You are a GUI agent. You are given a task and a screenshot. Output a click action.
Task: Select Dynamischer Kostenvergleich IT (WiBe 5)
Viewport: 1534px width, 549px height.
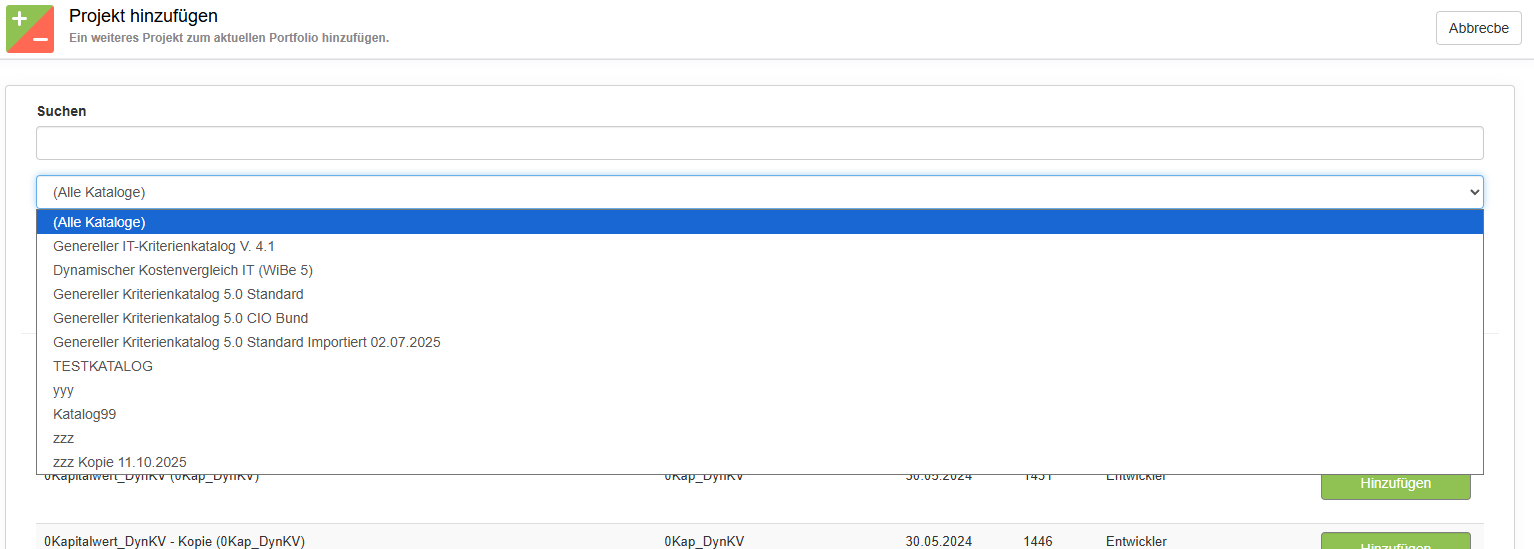pyautogui.click(x=183, y=270)
